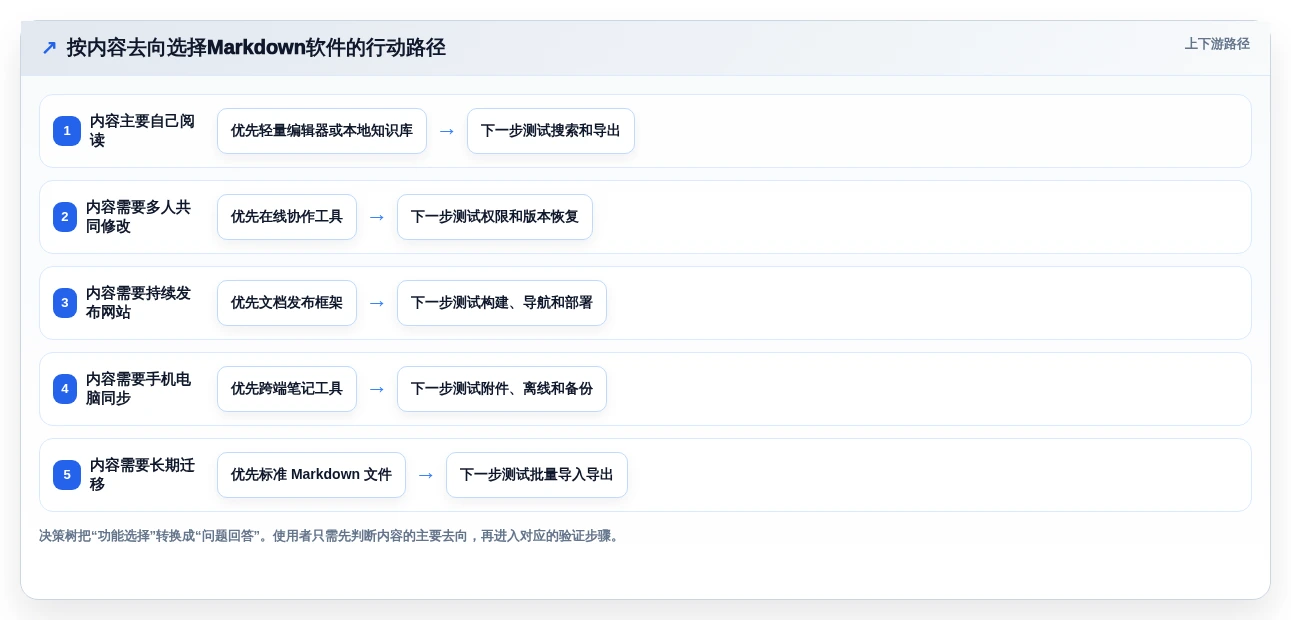This screenshot has height=620, width=1291.
Task: Click the step 5 number badge
Action: (67, 475)
